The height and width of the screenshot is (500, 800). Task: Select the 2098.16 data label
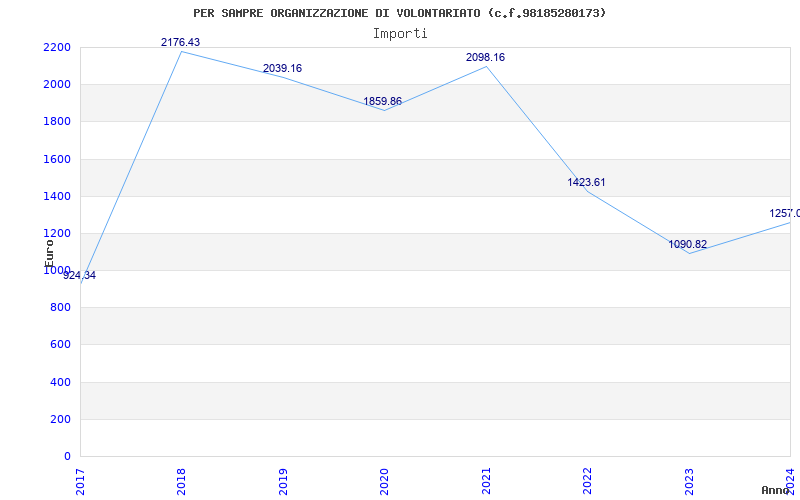coord(485,57)
